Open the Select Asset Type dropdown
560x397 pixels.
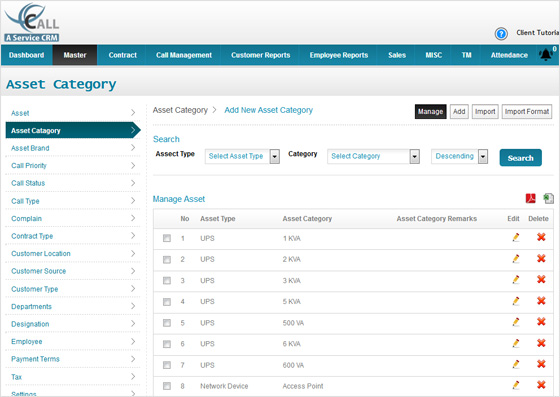[242, 156]
